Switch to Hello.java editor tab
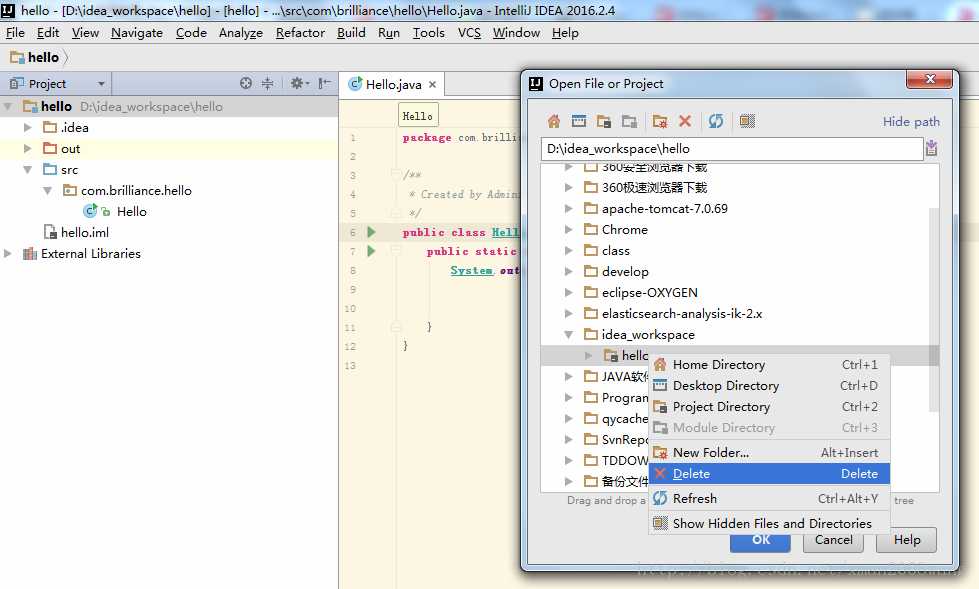 pyautogui.click(x=393, y=84)
